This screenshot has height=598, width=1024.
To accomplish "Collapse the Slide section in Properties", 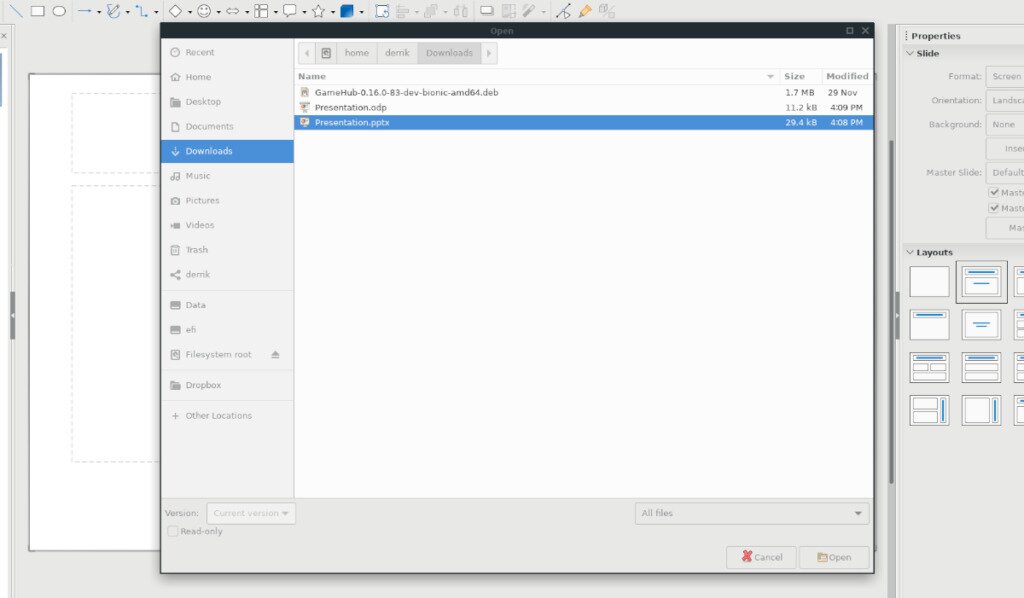I will coord(910,53).
